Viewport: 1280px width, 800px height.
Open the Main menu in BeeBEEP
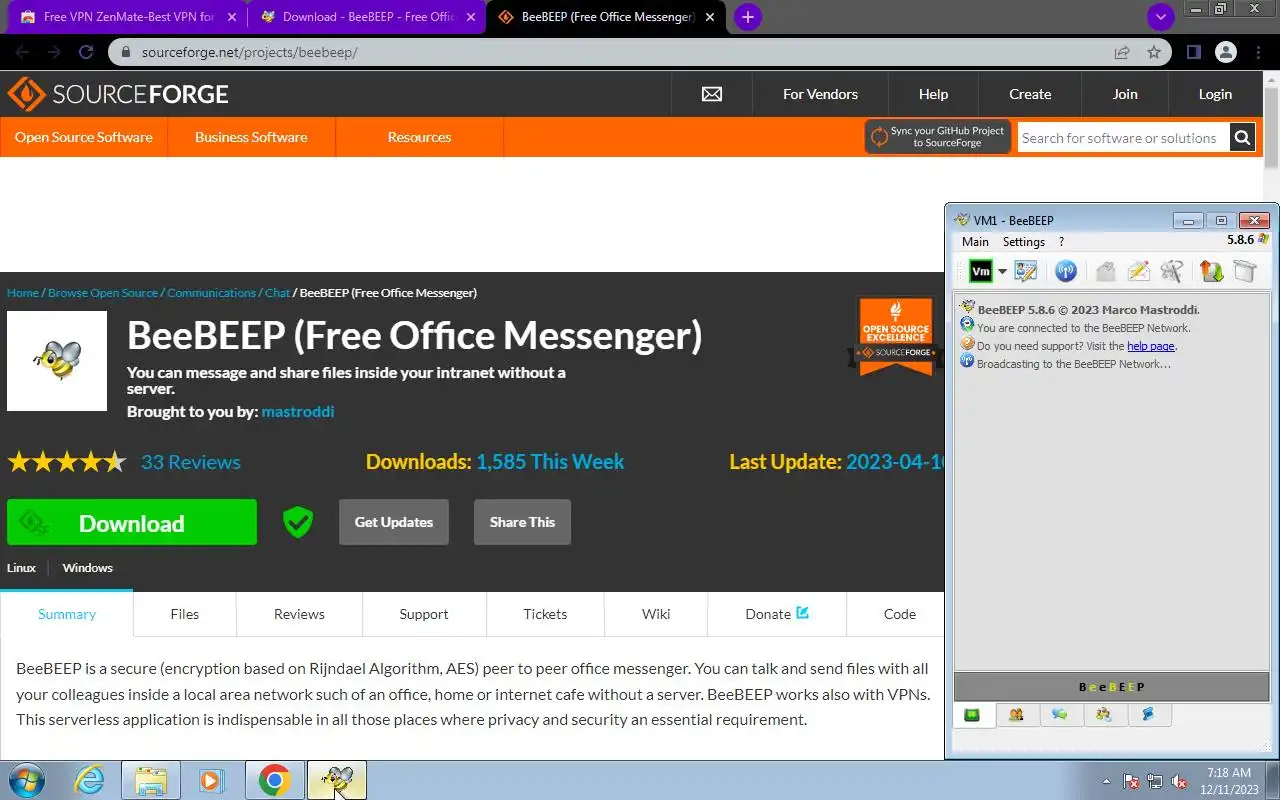tap(975, 242)
